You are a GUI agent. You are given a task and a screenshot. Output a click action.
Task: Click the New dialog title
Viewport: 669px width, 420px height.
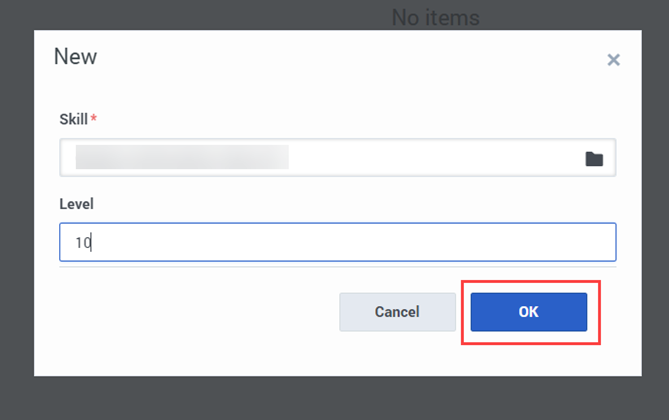click(75, 56)
